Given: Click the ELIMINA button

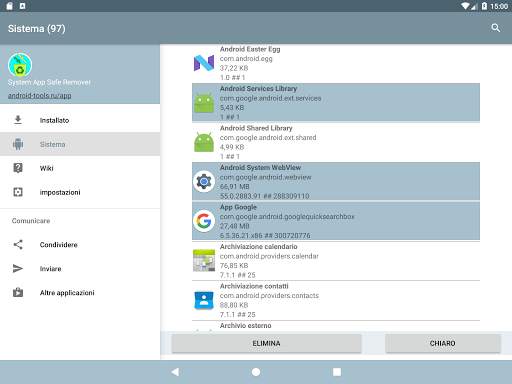Looking at the screenshot, I should click(266, 343).
